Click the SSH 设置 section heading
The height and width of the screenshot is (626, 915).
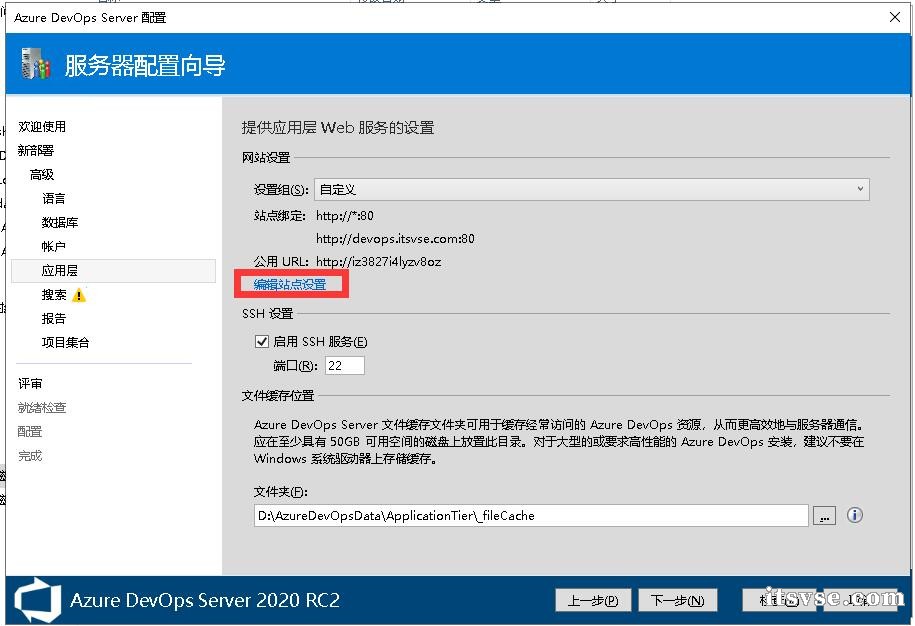[267, 313]
